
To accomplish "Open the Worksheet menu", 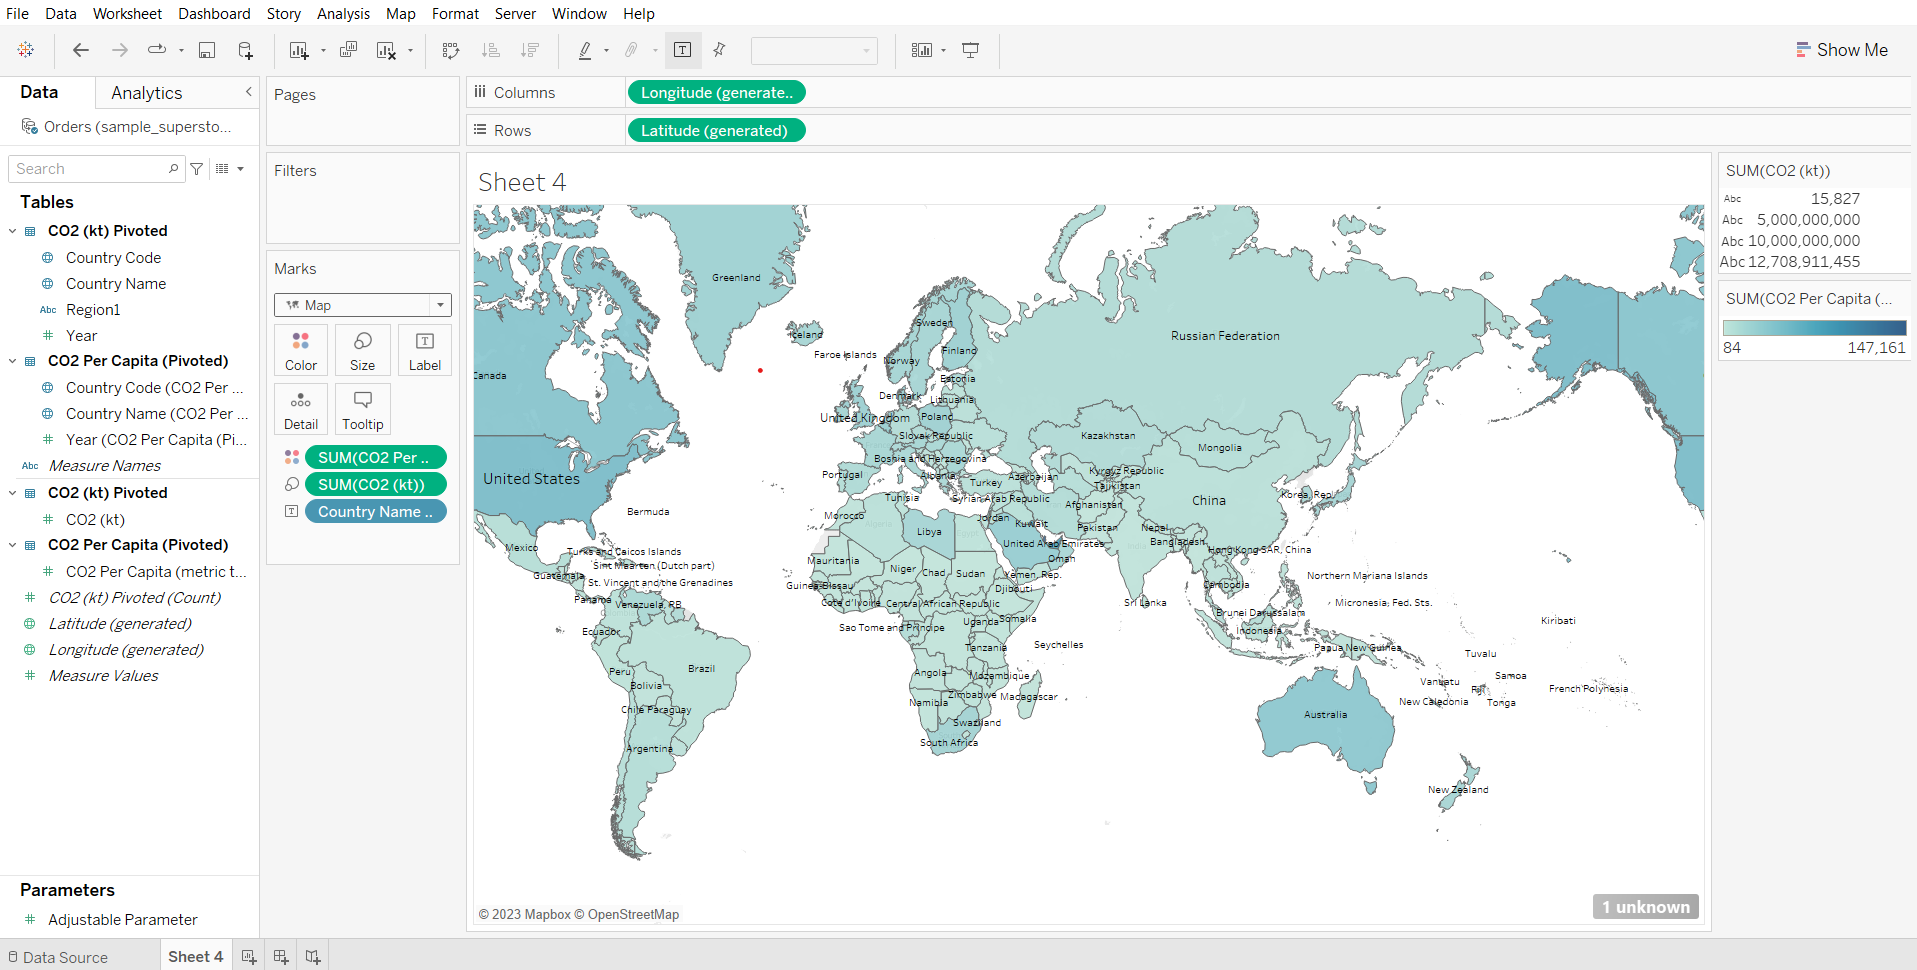I will click(x=127, y=14).
